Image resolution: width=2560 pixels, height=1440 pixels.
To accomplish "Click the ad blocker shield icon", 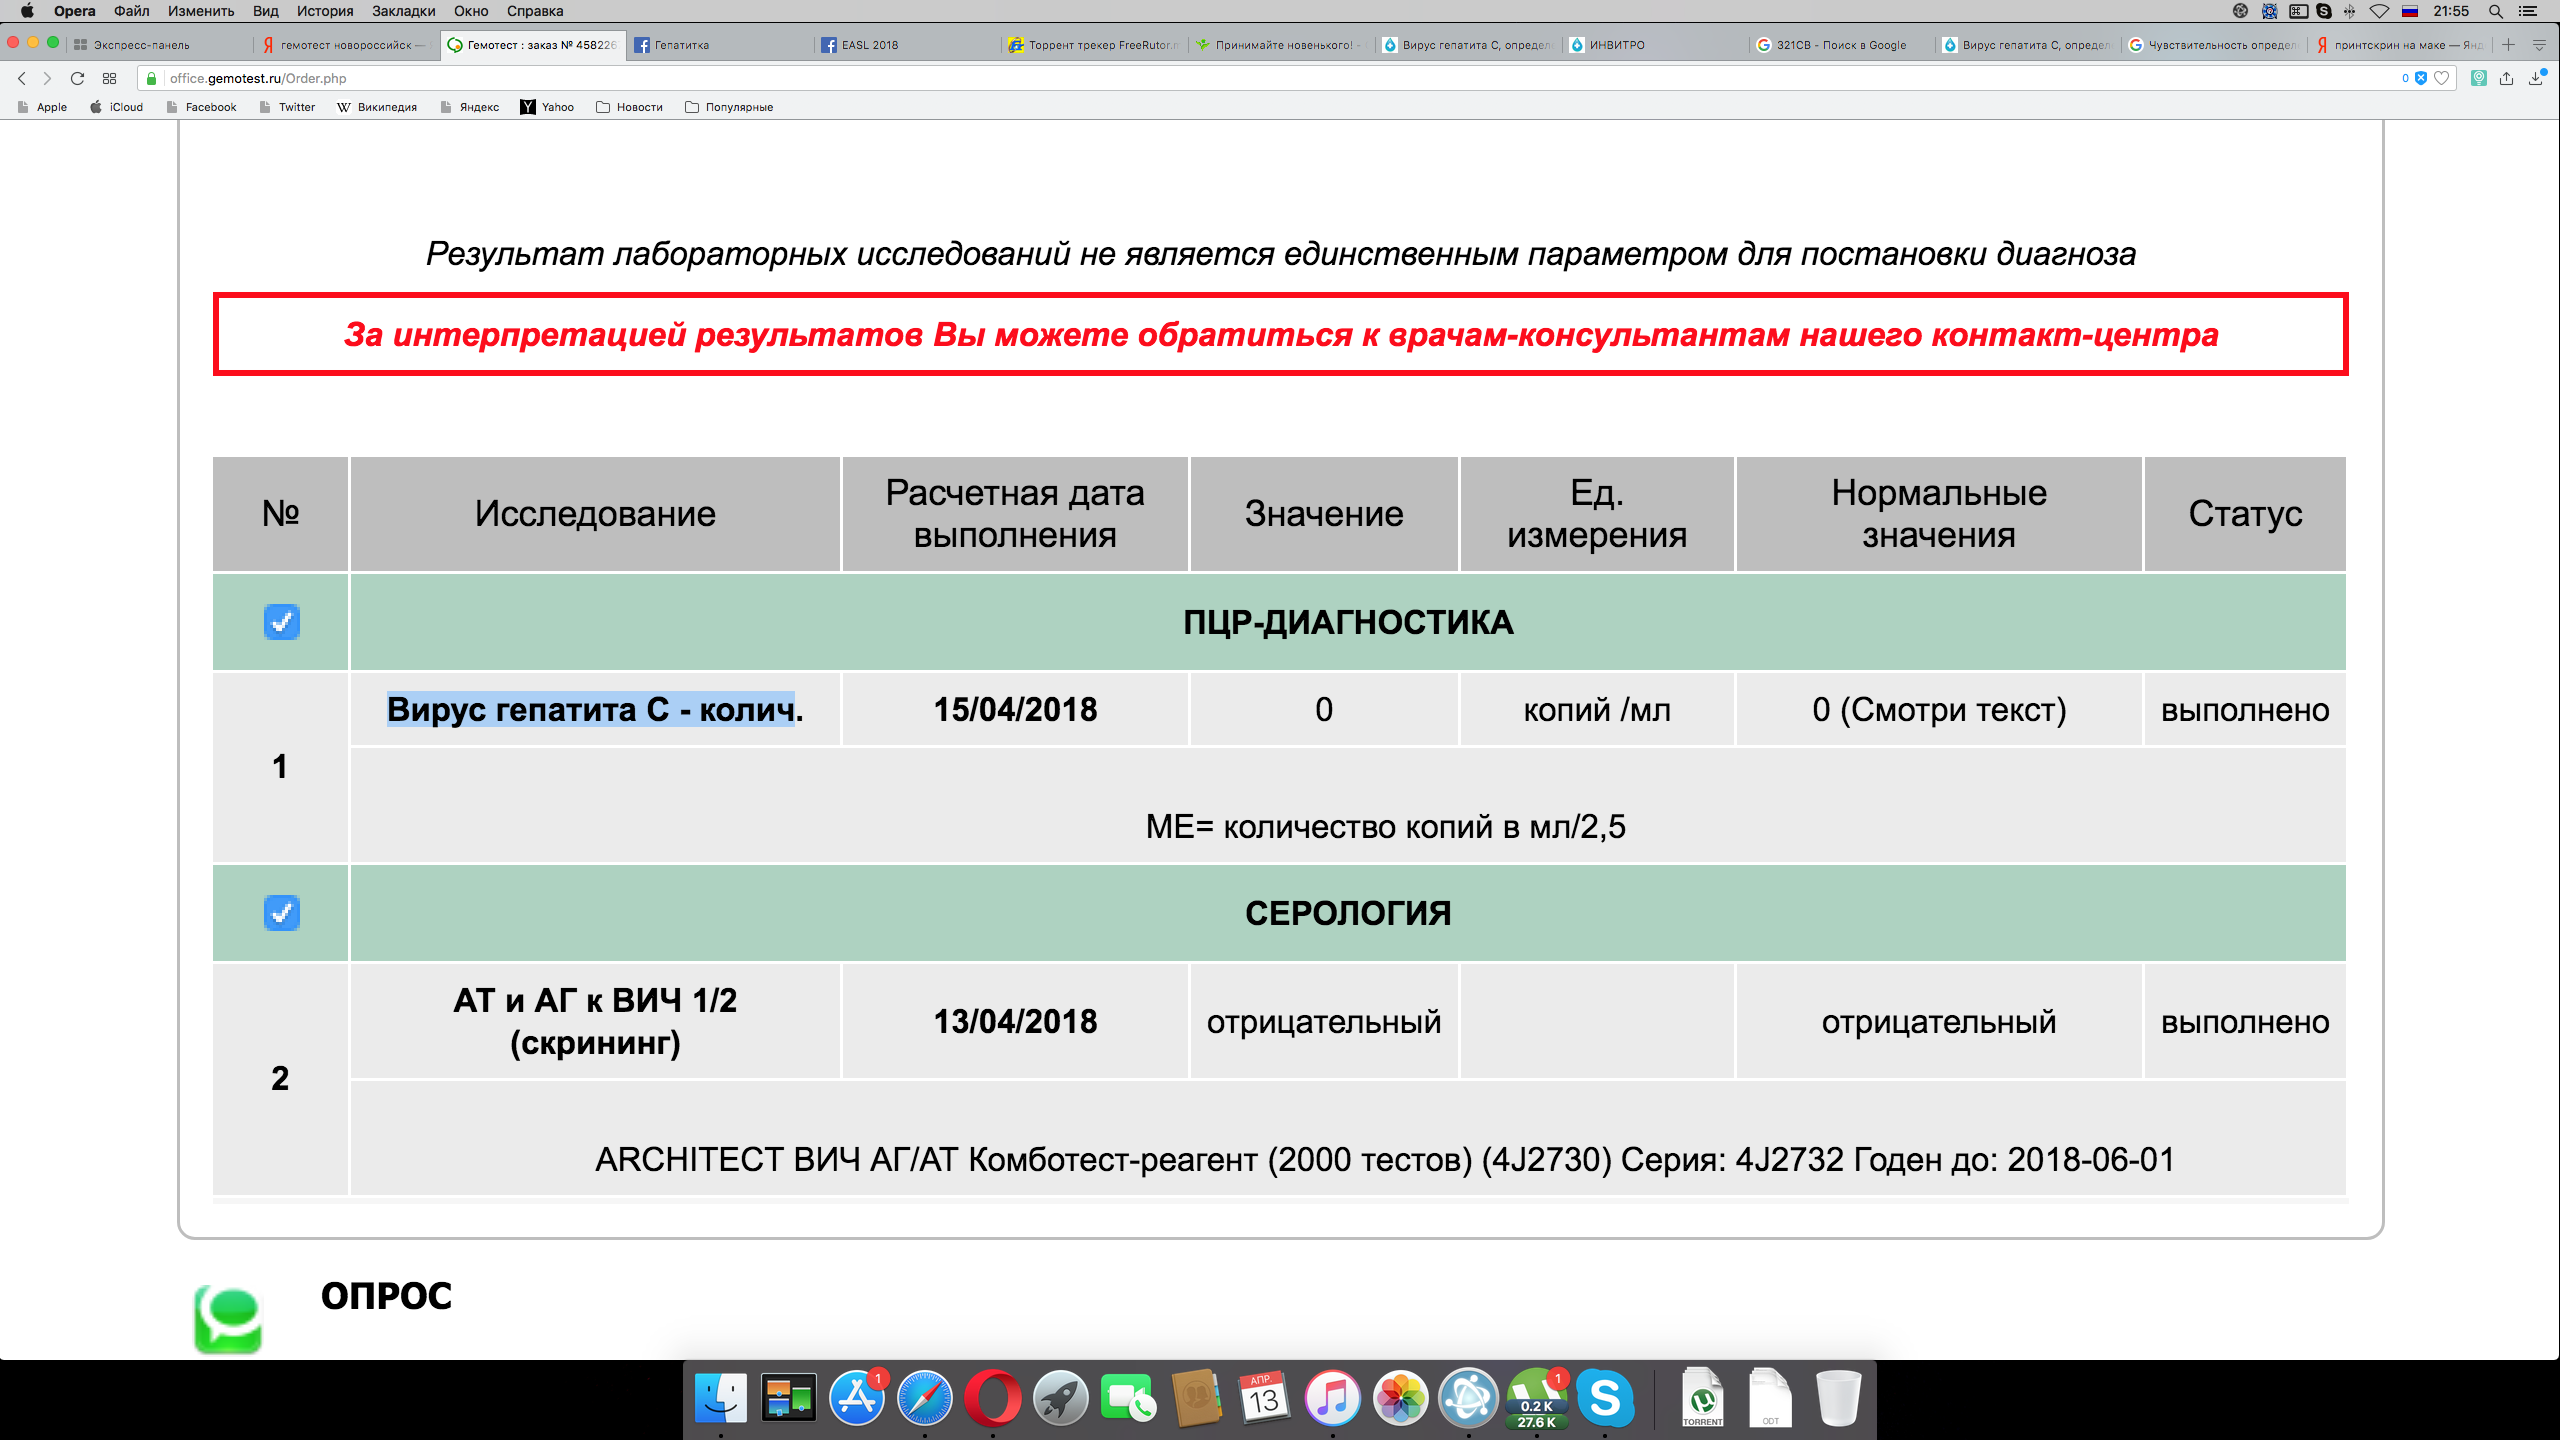I will (2421, 78).
